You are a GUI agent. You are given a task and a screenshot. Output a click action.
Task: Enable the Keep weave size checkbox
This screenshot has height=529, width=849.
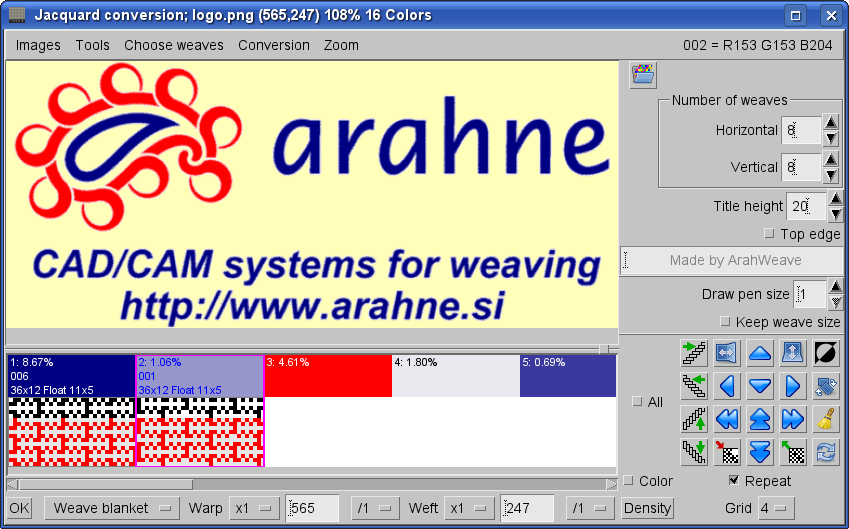pos(725,322)
